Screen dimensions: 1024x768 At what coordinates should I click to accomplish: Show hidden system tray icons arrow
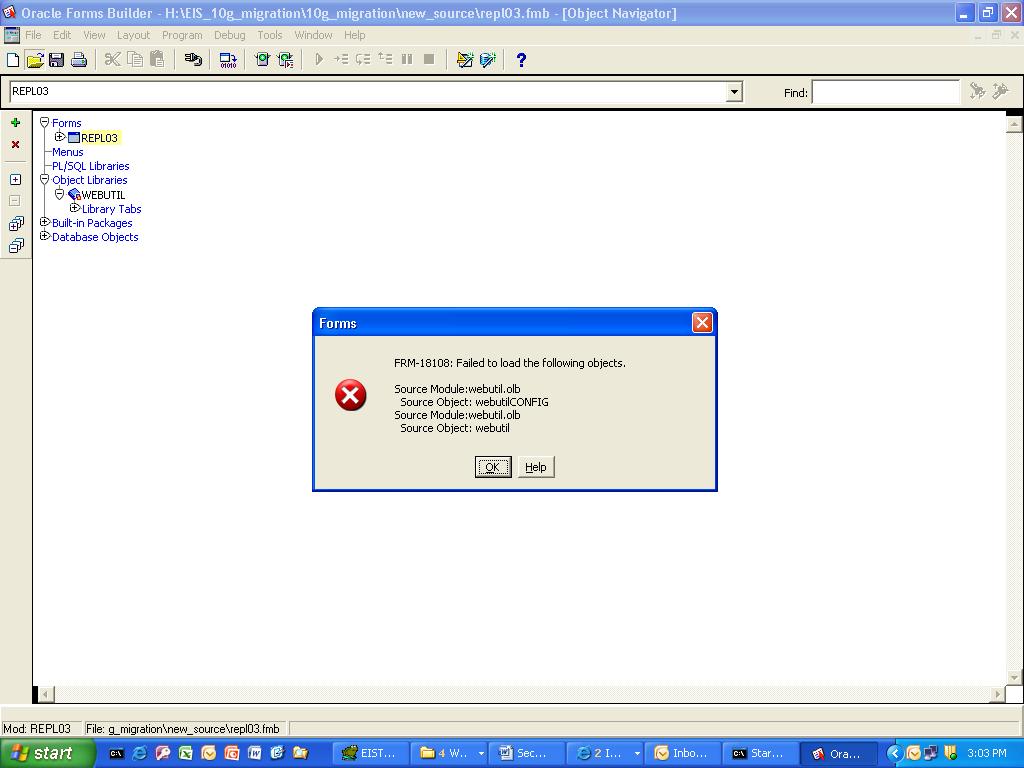[x=895, y=754]
